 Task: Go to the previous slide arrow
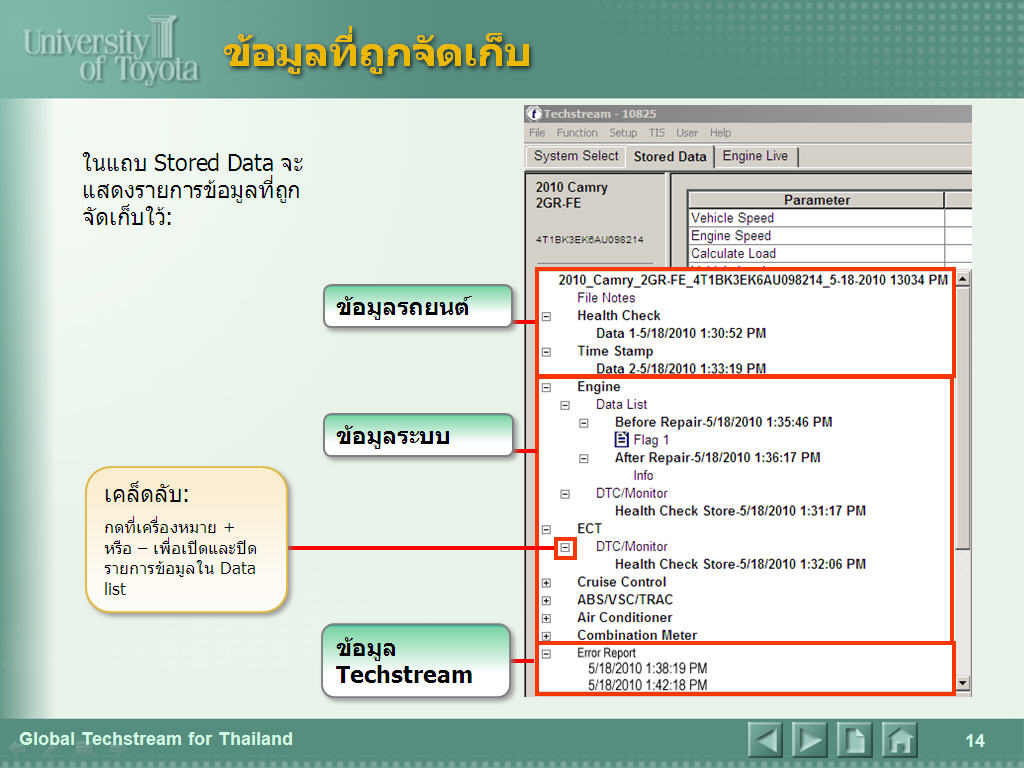coord(765,740)
